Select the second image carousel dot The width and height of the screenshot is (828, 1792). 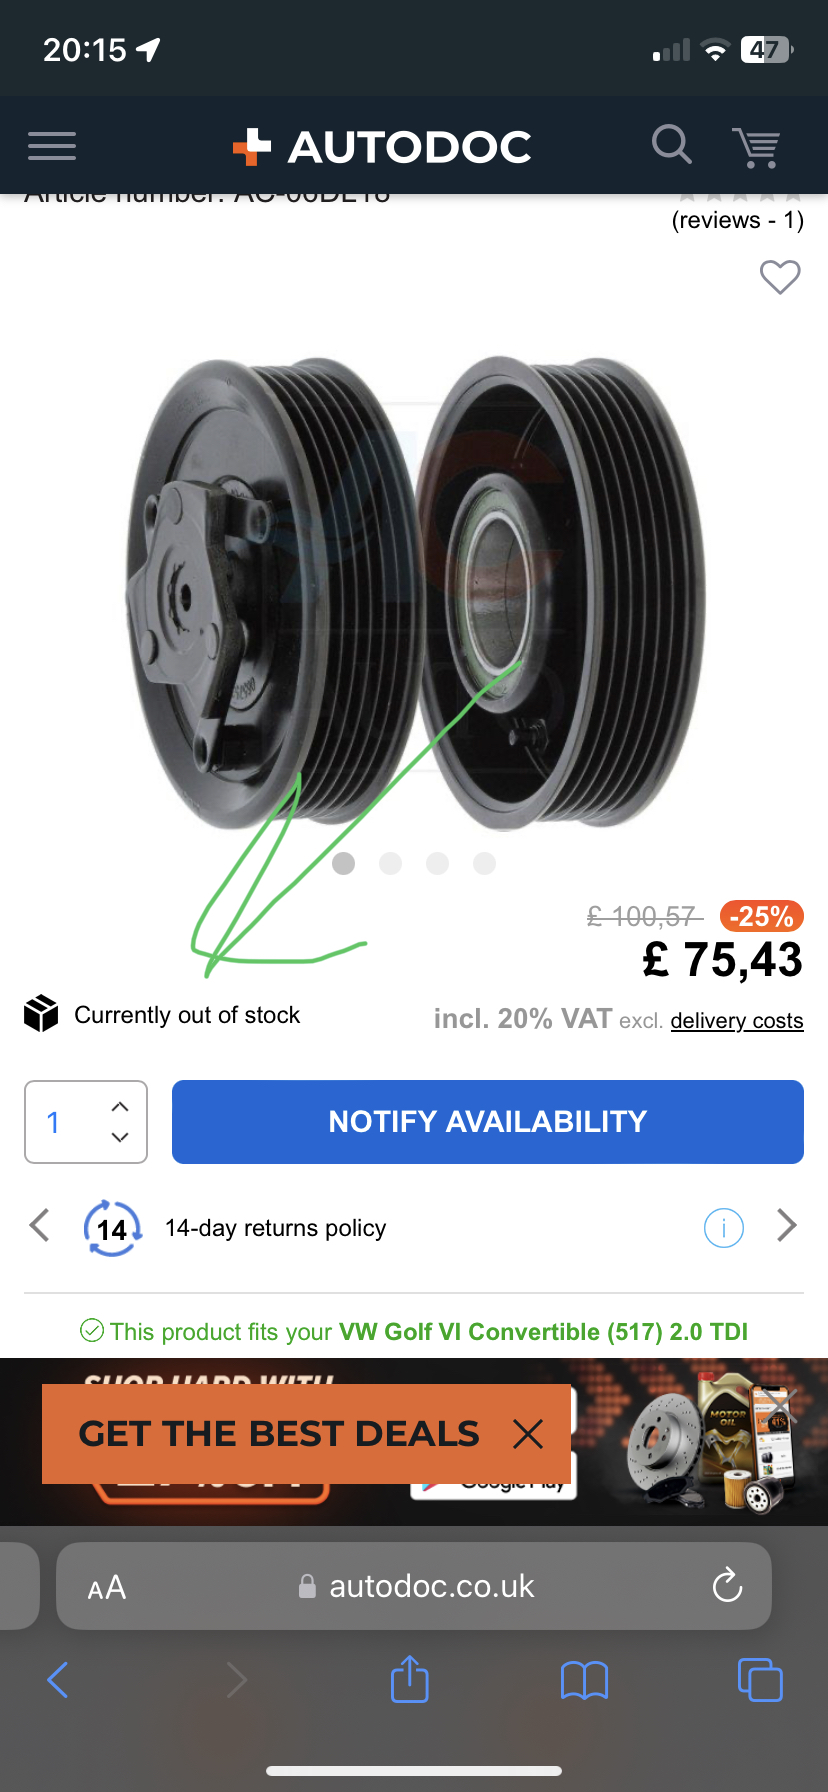(391, 863)
